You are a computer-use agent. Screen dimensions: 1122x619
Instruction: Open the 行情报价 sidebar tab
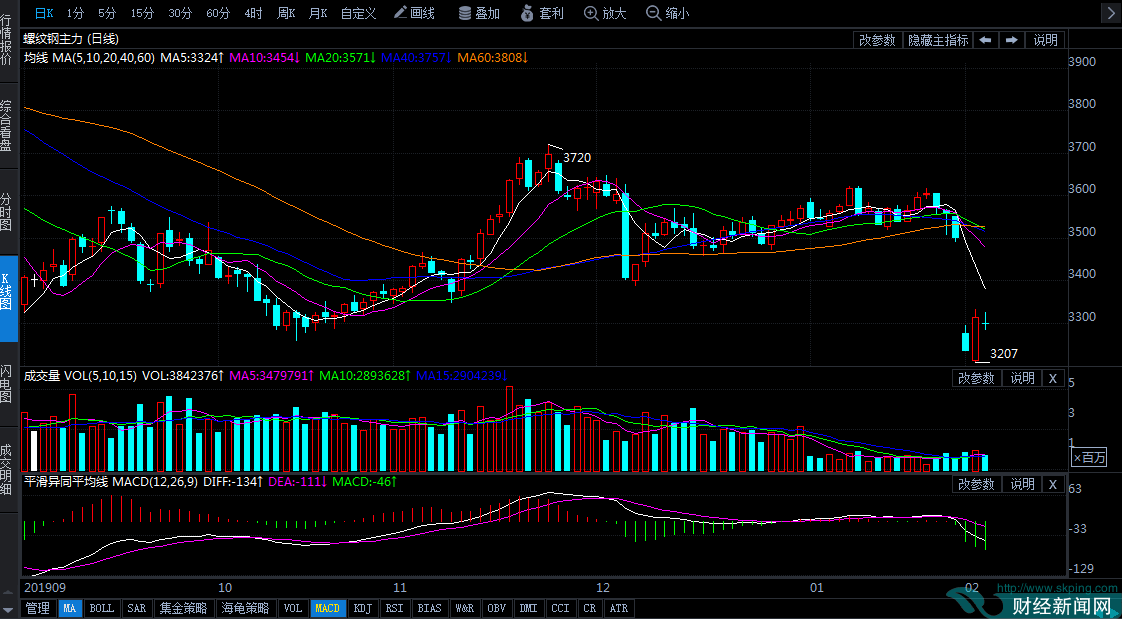tap(9, 42)
